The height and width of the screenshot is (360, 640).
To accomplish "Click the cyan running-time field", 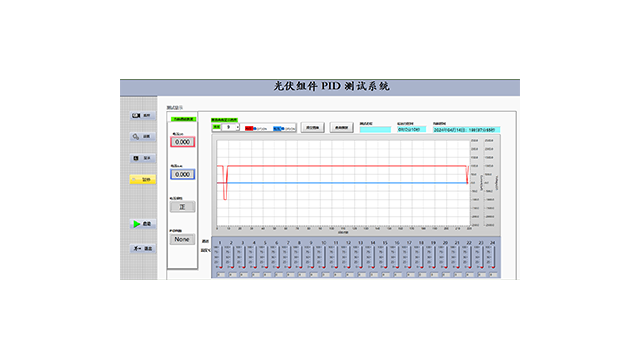I will (x=411, y=129).
